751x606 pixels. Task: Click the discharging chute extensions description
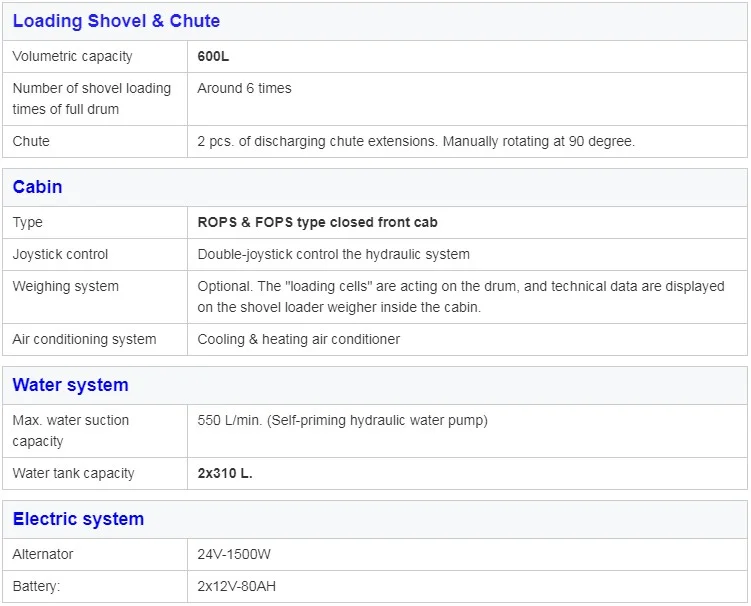(x=416, y=141)
